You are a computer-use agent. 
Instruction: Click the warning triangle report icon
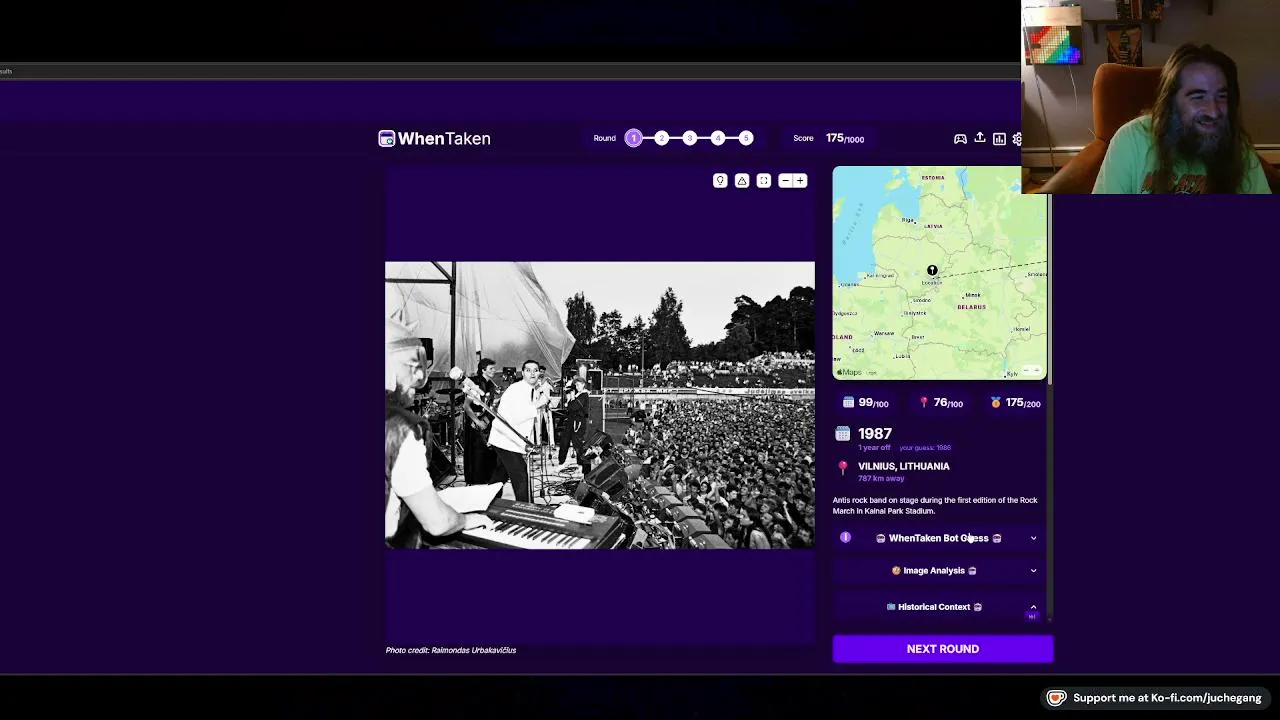742,181
